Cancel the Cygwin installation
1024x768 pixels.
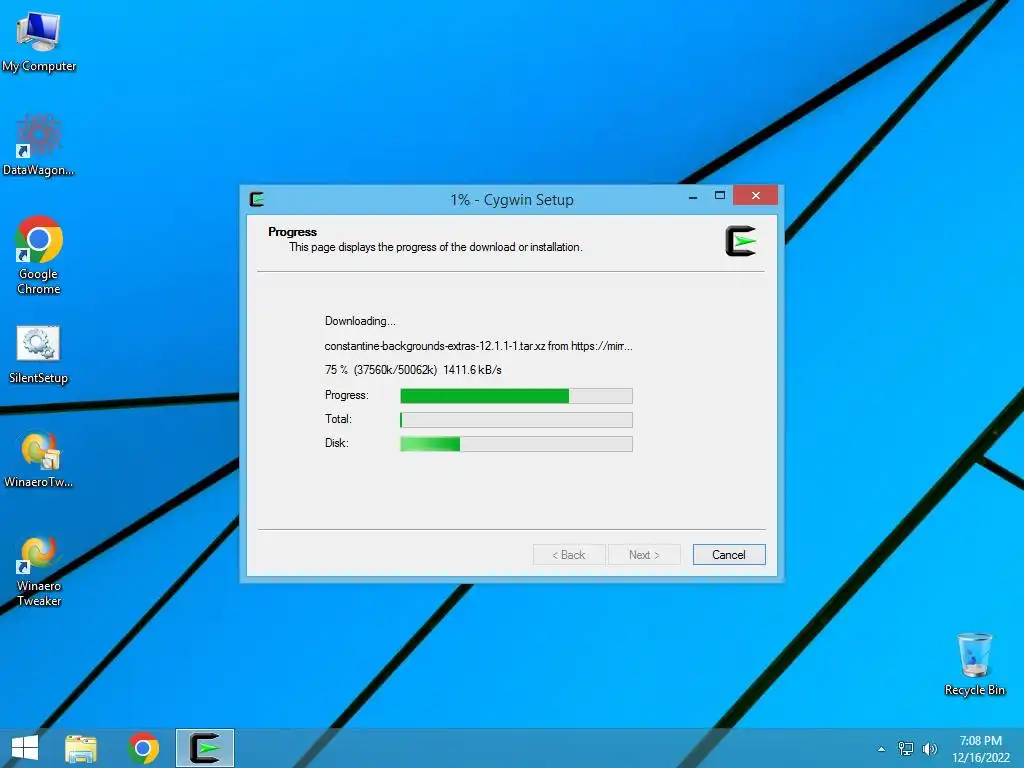(729, 554)
